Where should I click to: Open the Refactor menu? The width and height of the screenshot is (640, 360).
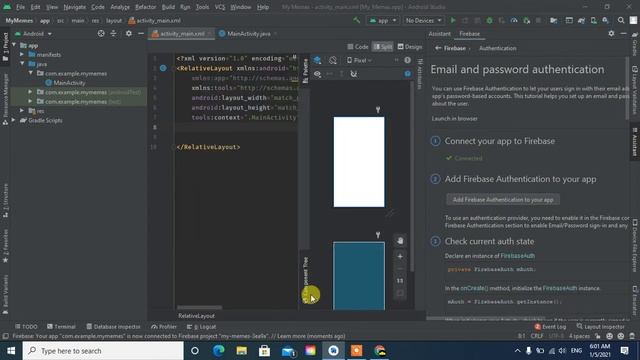coord(146,7)
